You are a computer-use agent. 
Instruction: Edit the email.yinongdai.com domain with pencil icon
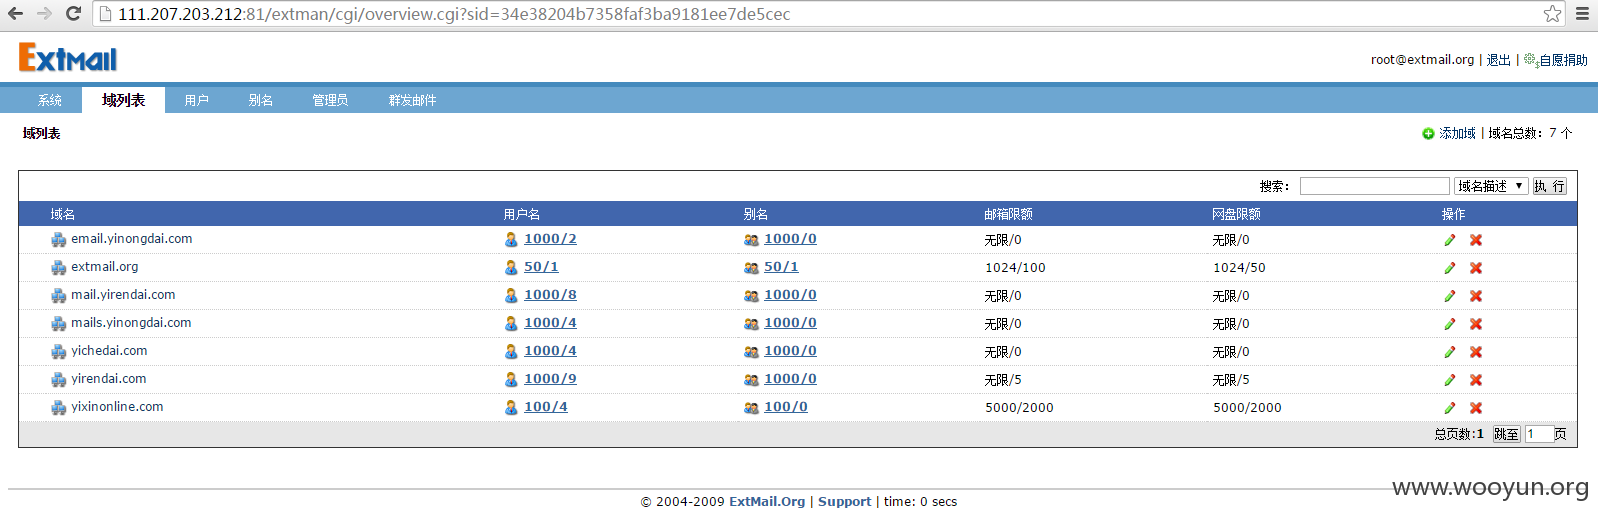pos(1450,240)
